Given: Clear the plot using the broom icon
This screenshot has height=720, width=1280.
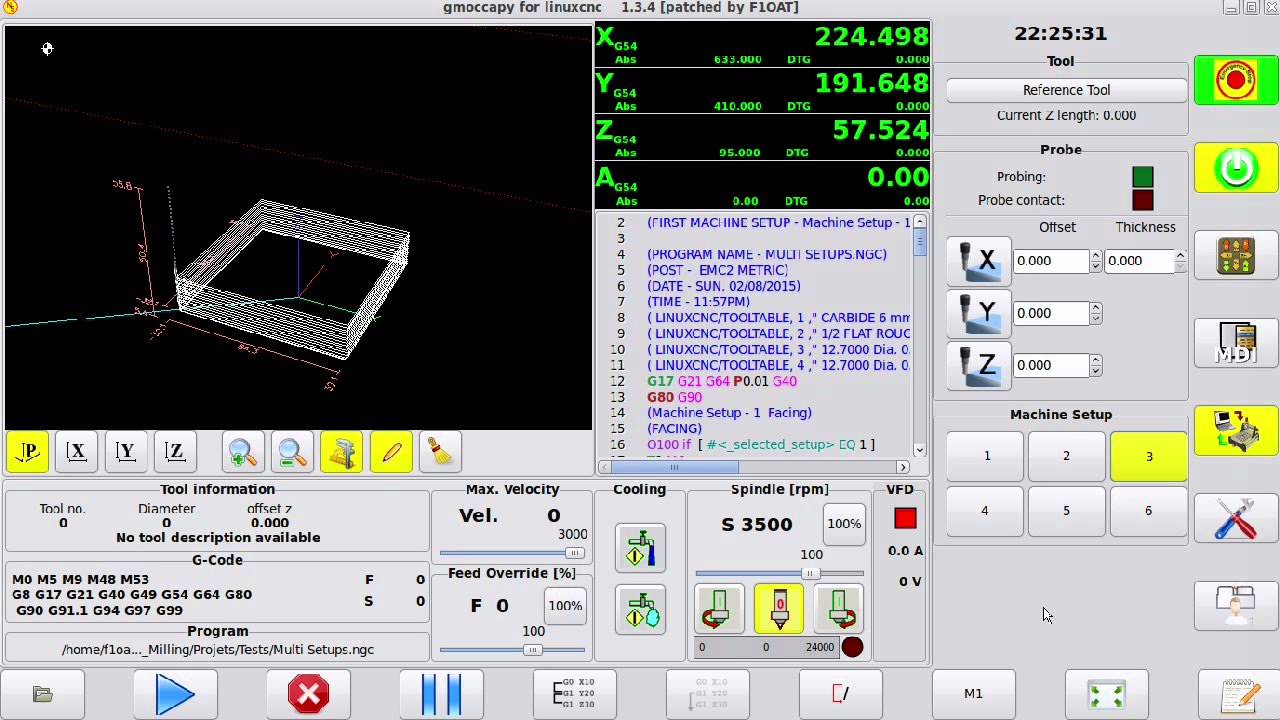Looking at the screenshot, I should pyautogui.click(x=440, y=452).
